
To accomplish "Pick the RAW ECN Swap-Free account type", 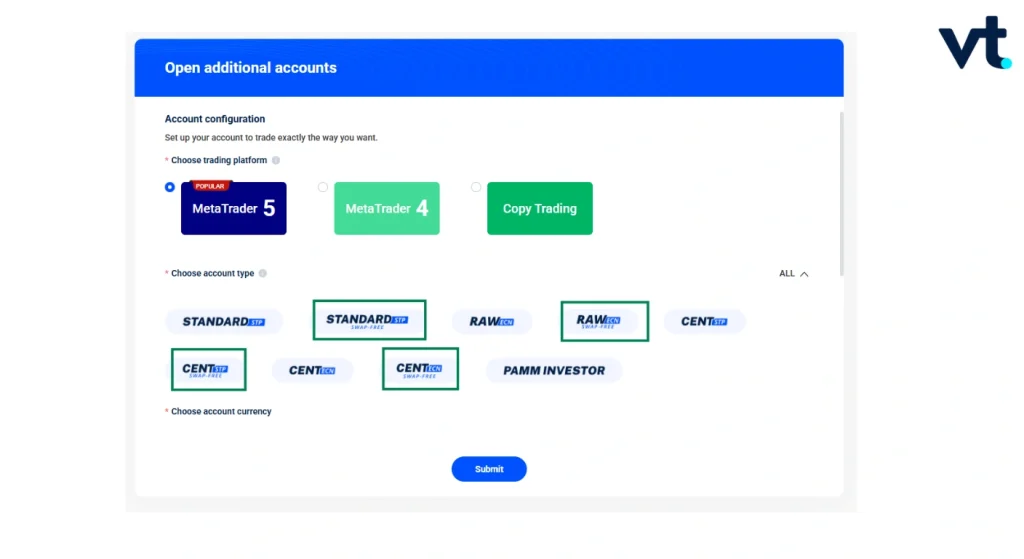I will coord(604,321).
